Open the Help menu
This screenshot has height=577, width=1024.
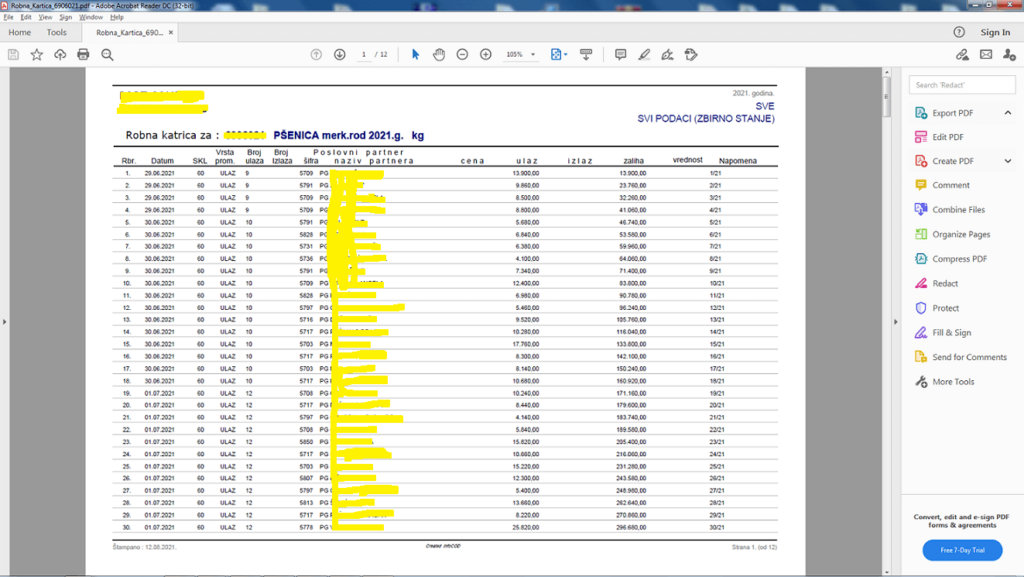coord(117,18)
